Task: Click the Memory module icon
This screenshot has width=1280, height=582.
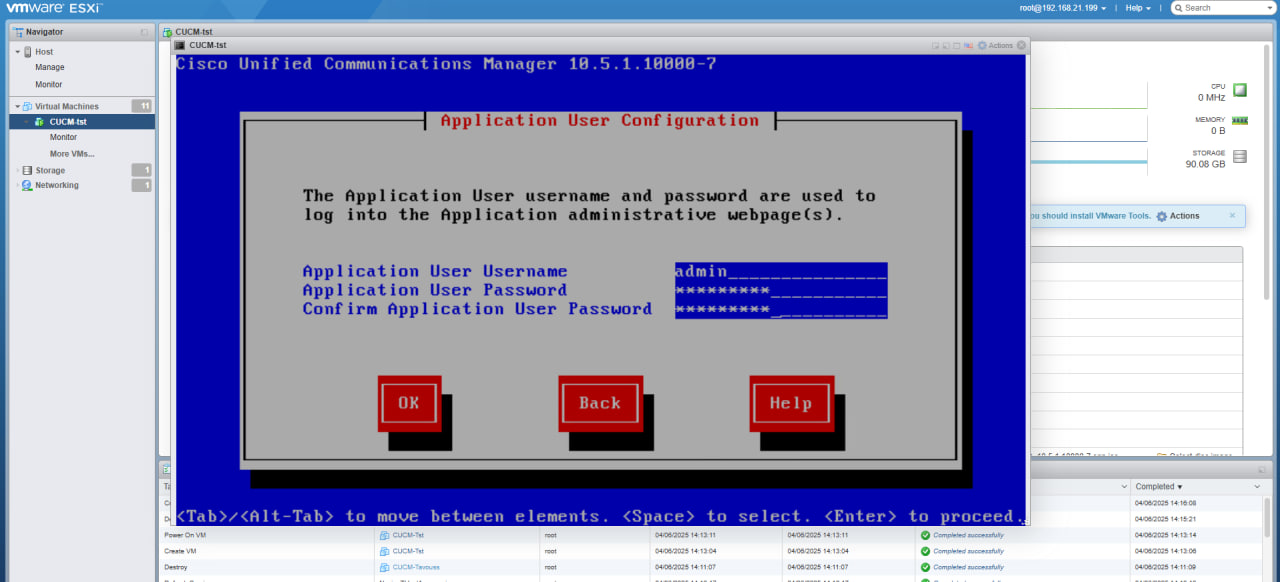Action: click(x=1240, y=120)
